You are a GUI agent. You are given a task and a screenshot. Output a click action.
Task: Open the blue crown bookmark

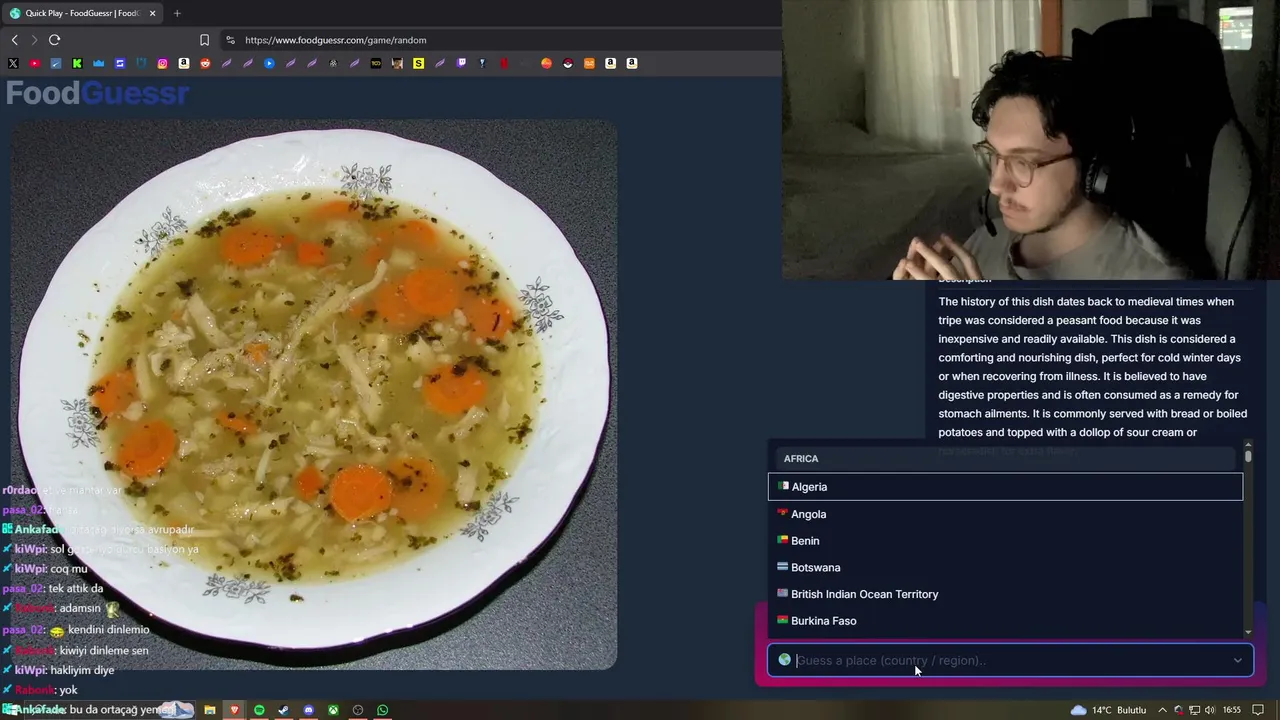[x=98, y=63]
